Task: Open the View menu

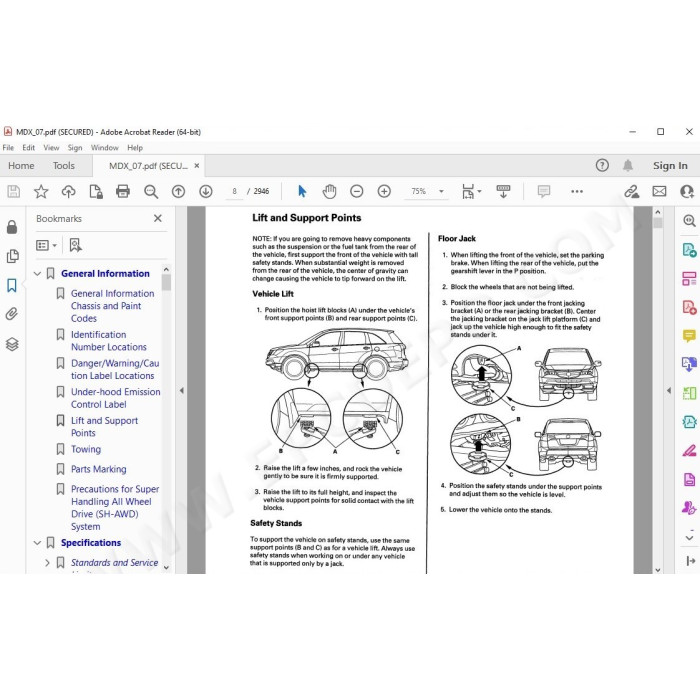Action: [51, 148]
